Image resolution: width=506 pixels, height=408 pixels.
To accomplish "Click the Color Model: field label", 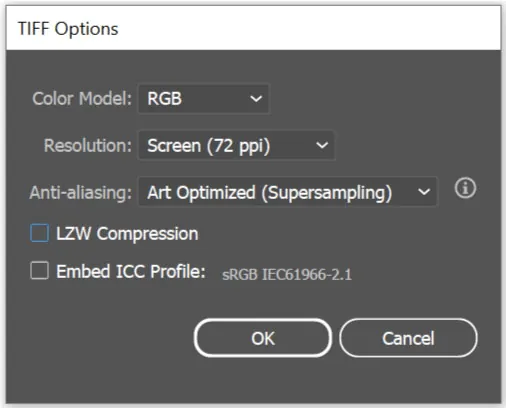I will point(82,99).
